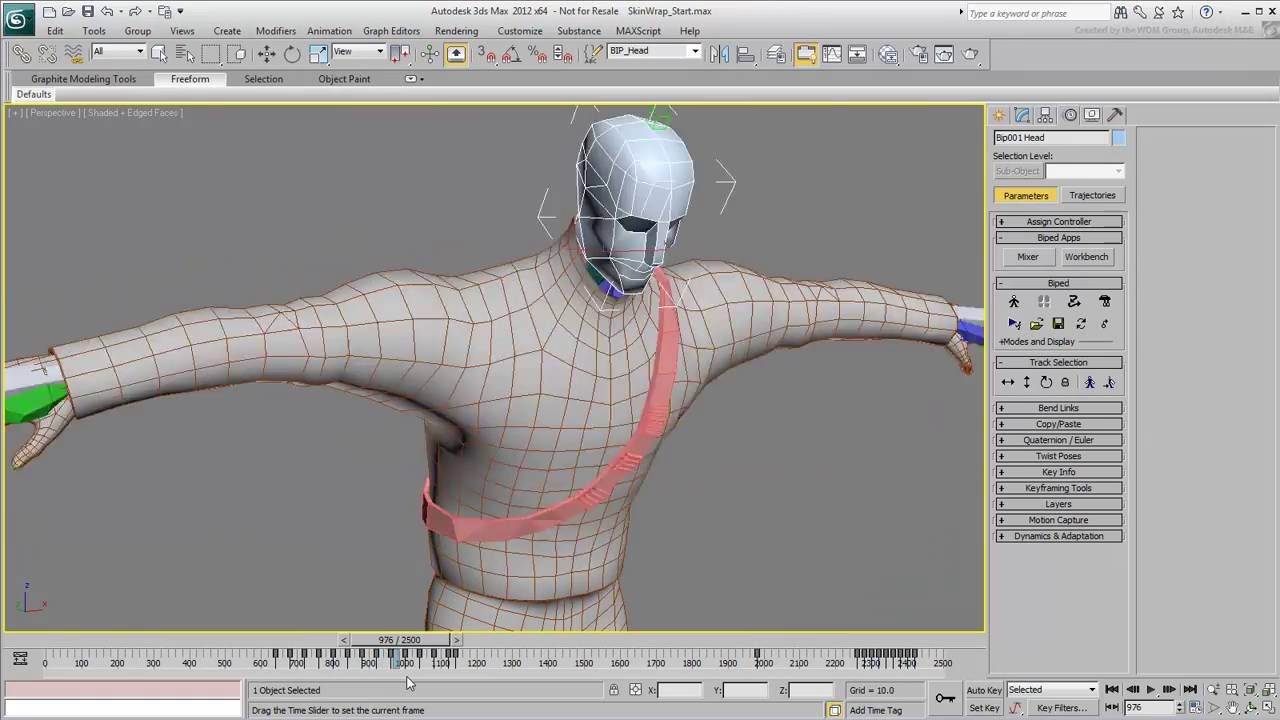Screen dimensions: 1280x720
Task: Click the Render Production teapot icon
Action: coord(970,54)
